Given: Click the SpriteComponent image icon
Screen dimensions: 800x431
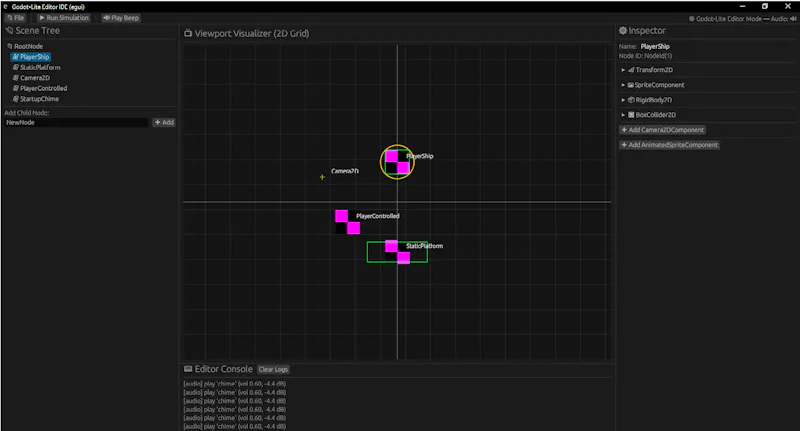Looking at the screenshot, I should pos(631,85).
